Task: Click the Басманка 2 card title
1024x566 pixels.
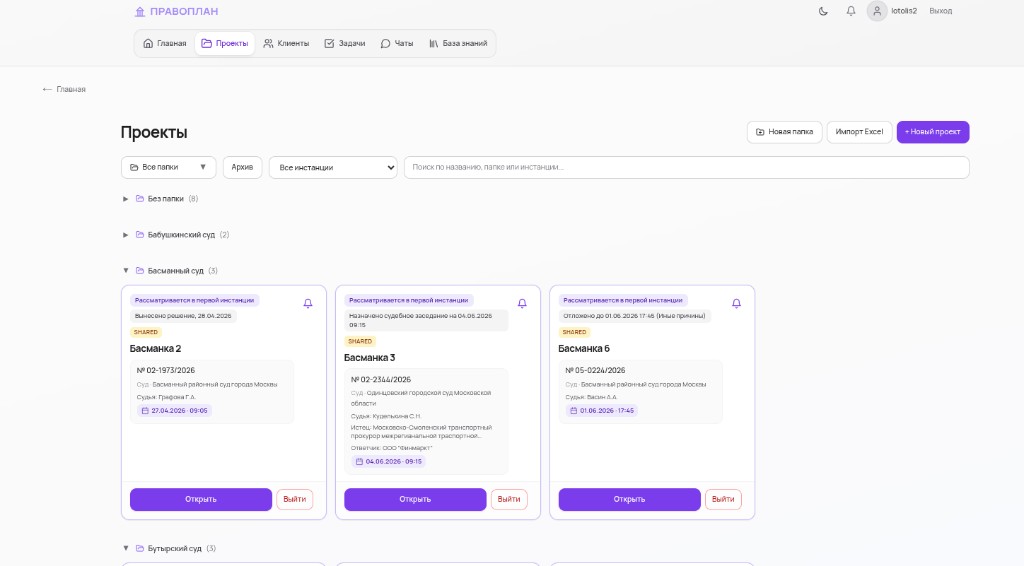Action: 155,349
